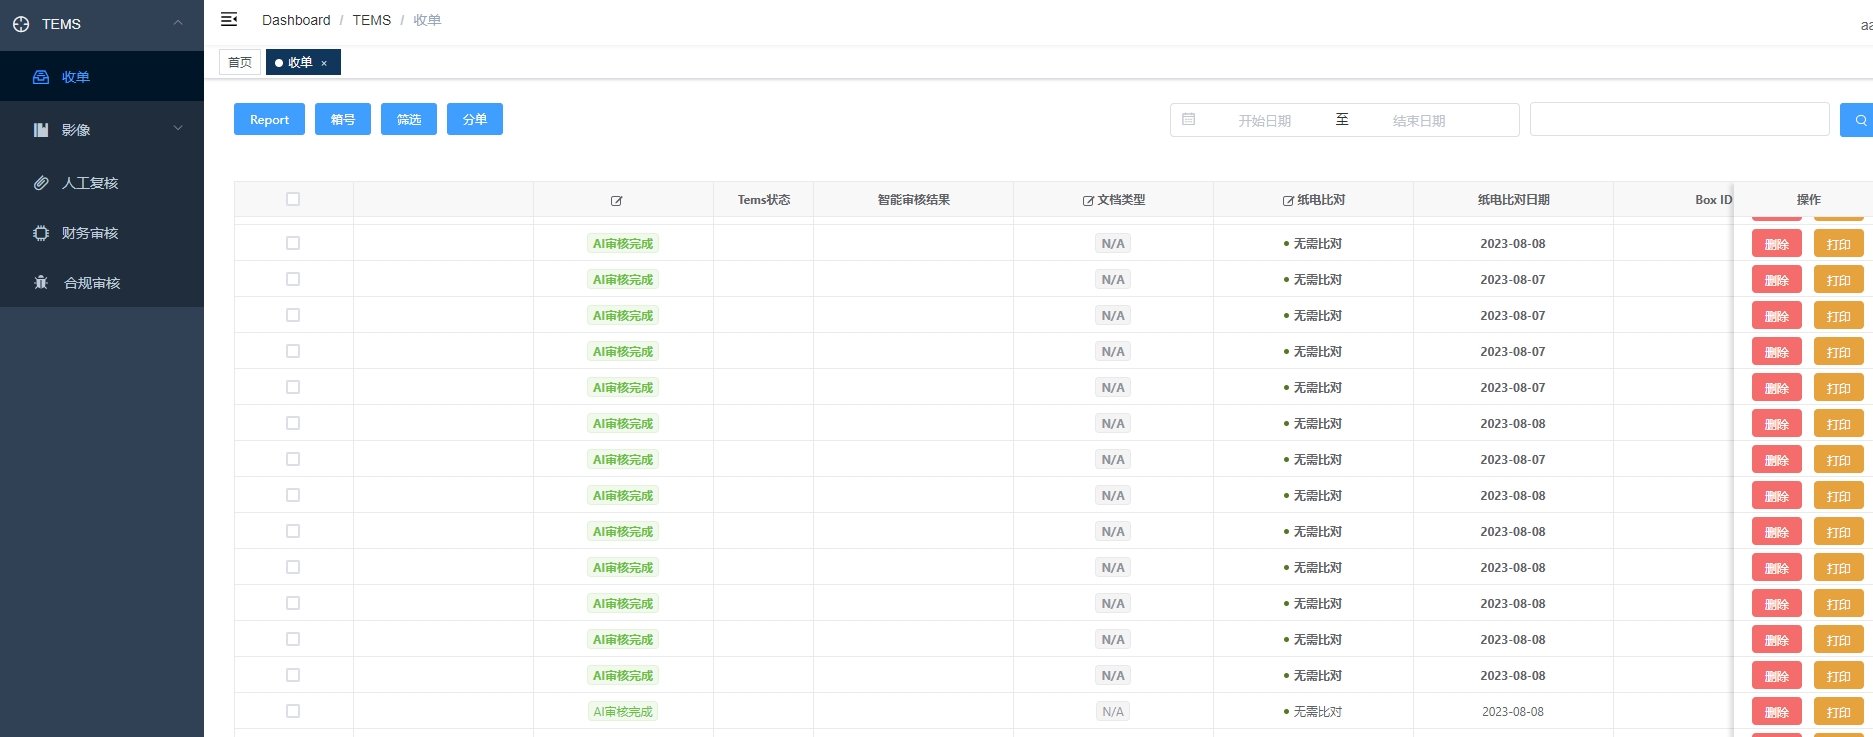Click 删除 in the topmost fully visible row
Screen dimensions: 1873x737
[x=1777, y=244]
